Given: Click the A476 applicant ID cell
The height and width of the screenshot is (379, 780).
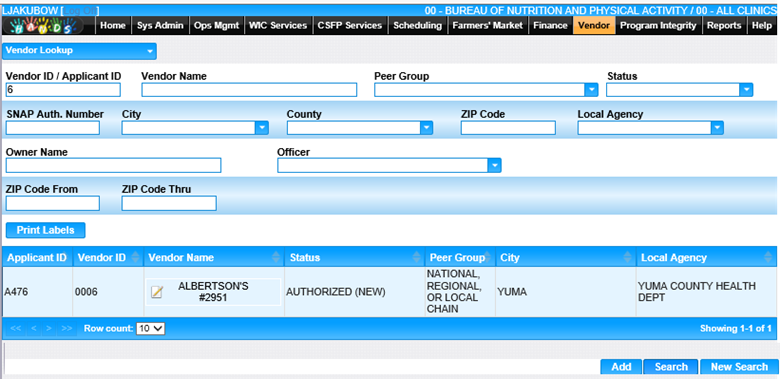Looking at the screenshot, I should tap(37, 292).
